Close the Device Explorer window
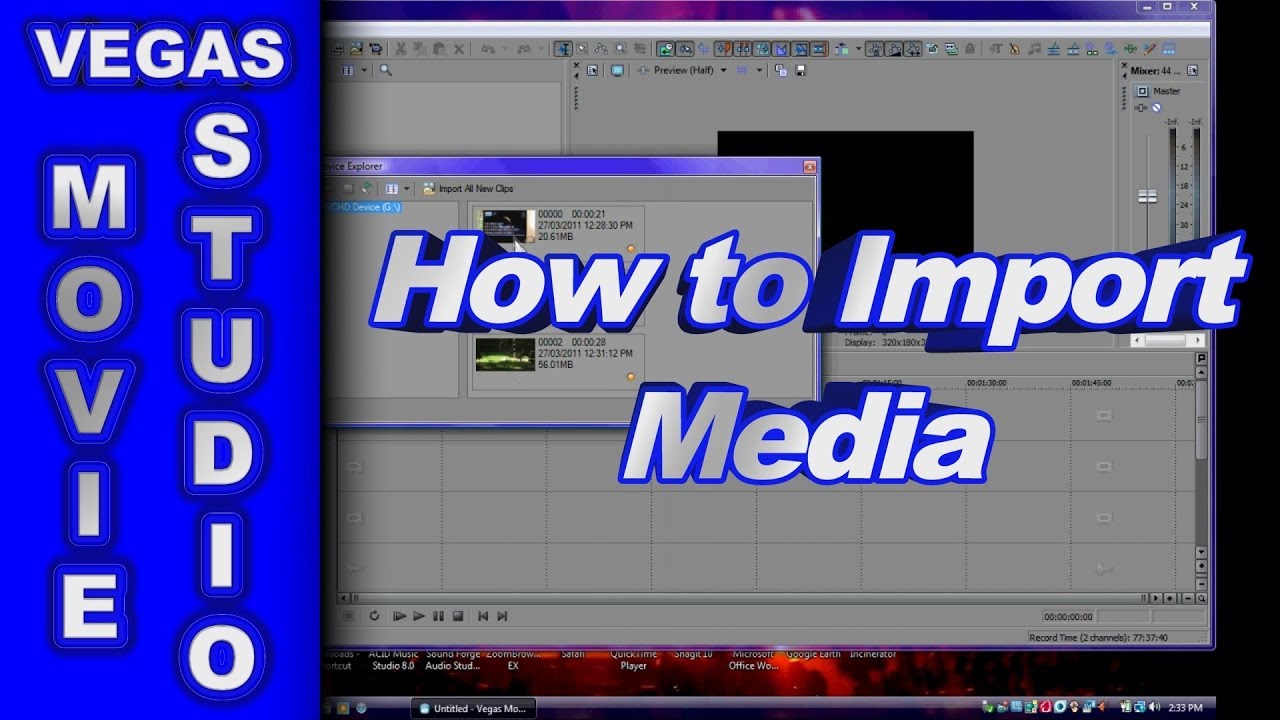The height and width of the screenshot is (720, 1280). click(x=809, y=167)
